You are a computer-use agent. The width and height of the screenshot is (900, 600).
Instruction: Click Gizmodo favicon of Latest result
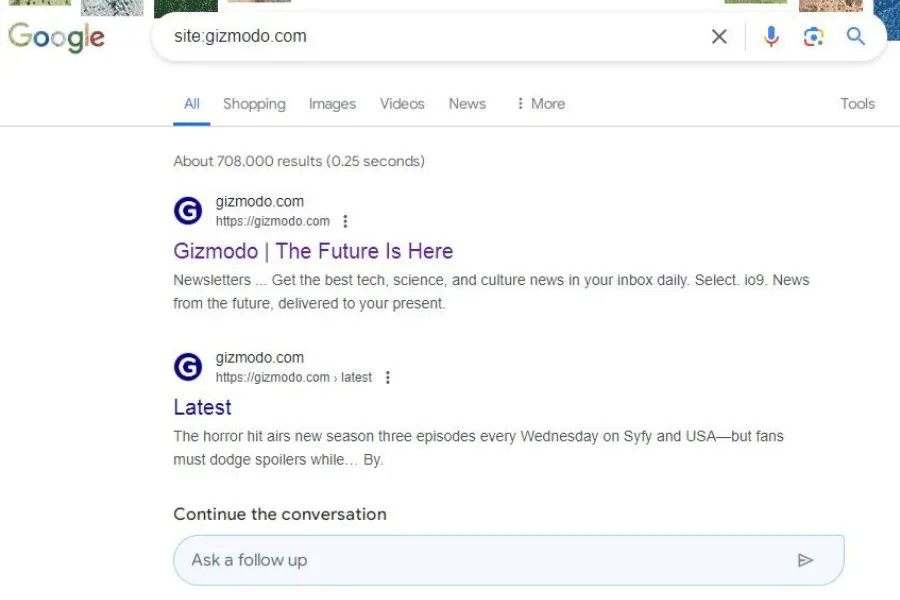point(188,367)
